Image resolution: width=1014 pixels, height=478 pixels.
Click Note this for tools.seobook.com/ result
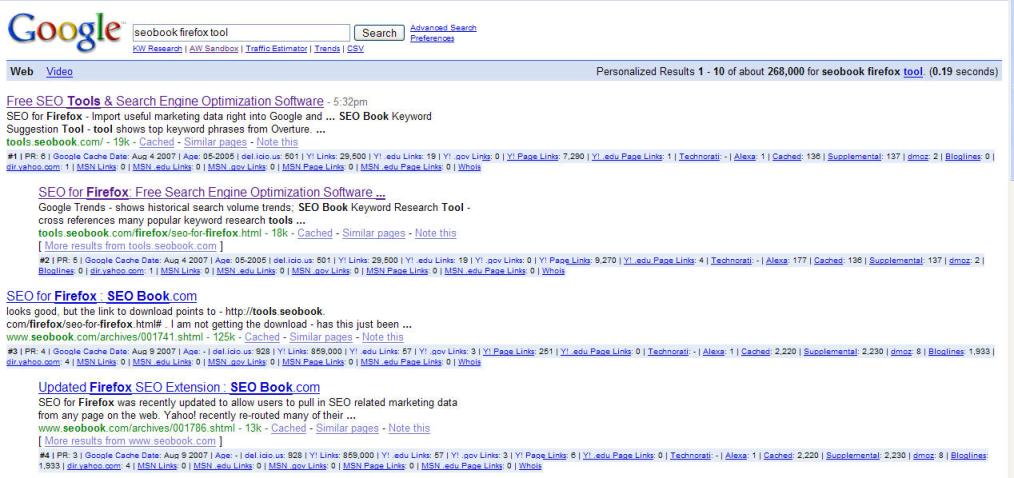277,142
